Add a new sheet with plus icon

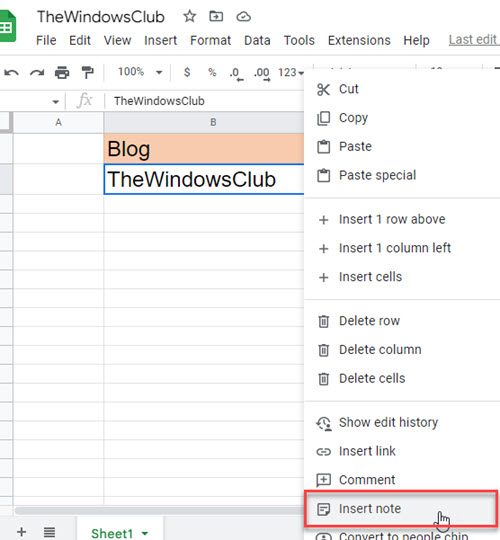21,532
